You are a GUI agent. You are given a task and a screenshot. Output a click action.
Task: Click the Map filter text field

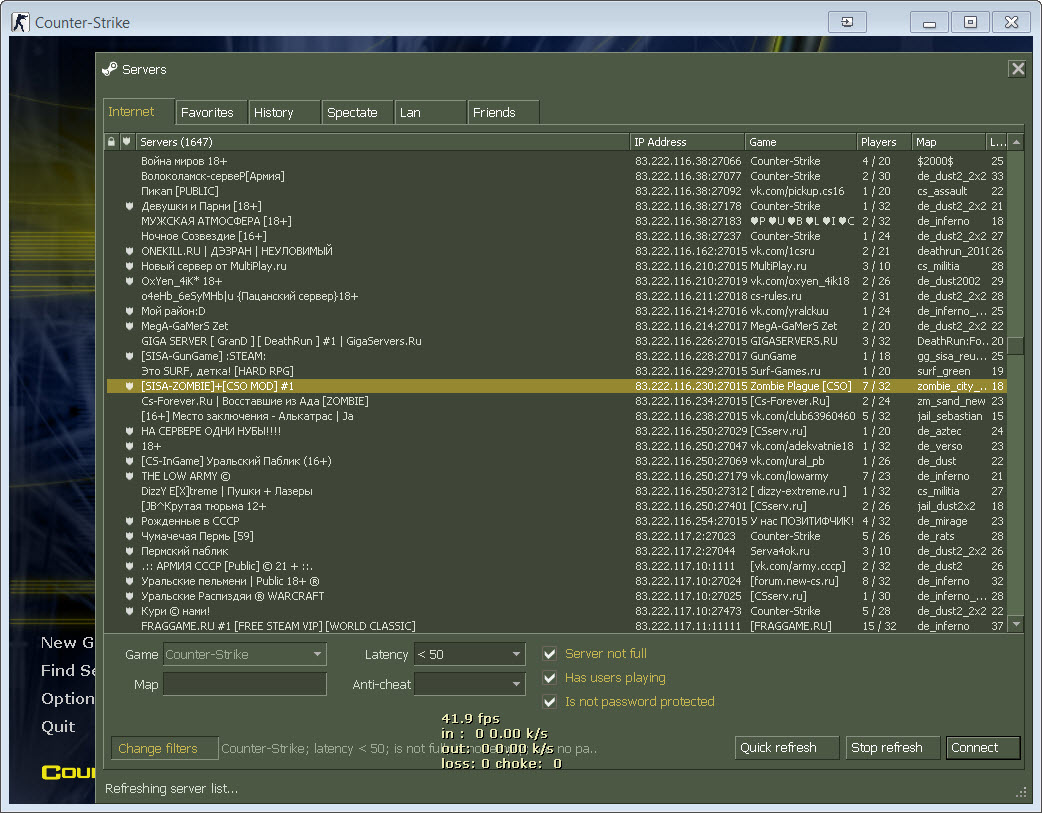click(x=244, y=685)
